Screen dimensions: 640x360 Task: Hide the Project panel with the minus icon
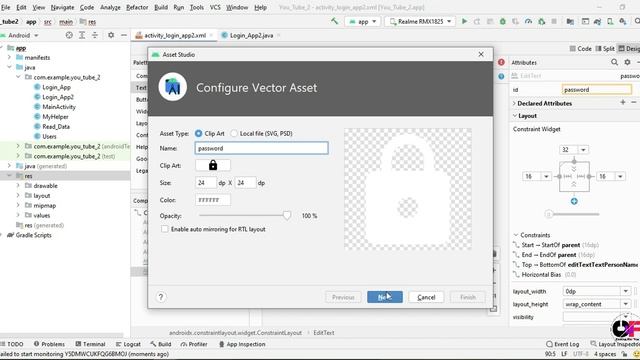pyautogui.click(x=124, y=36)
